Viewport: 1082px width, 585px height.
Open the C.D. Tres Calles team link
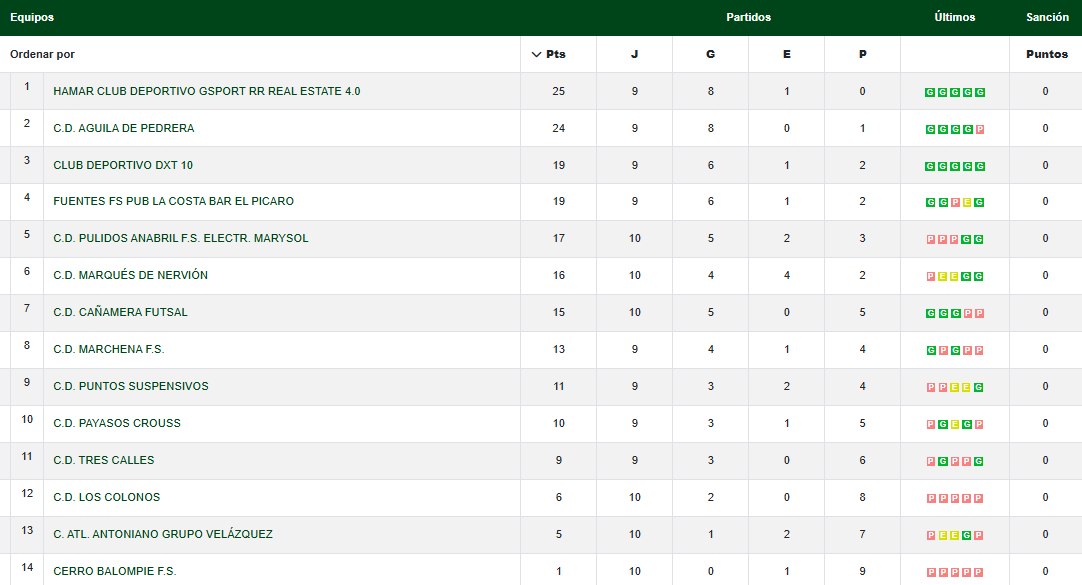click(x=103, y=460)
